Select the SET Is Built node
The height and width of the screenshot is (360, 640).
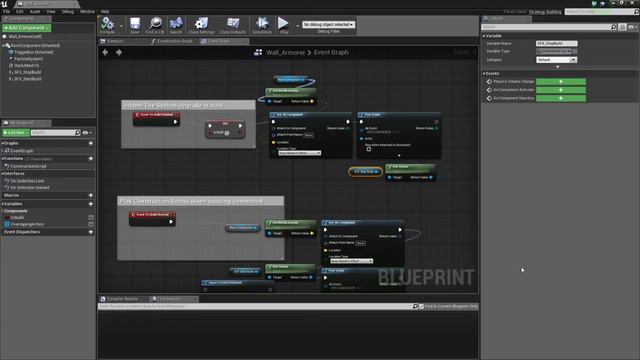pyautogui.click(x=225, y=129)
